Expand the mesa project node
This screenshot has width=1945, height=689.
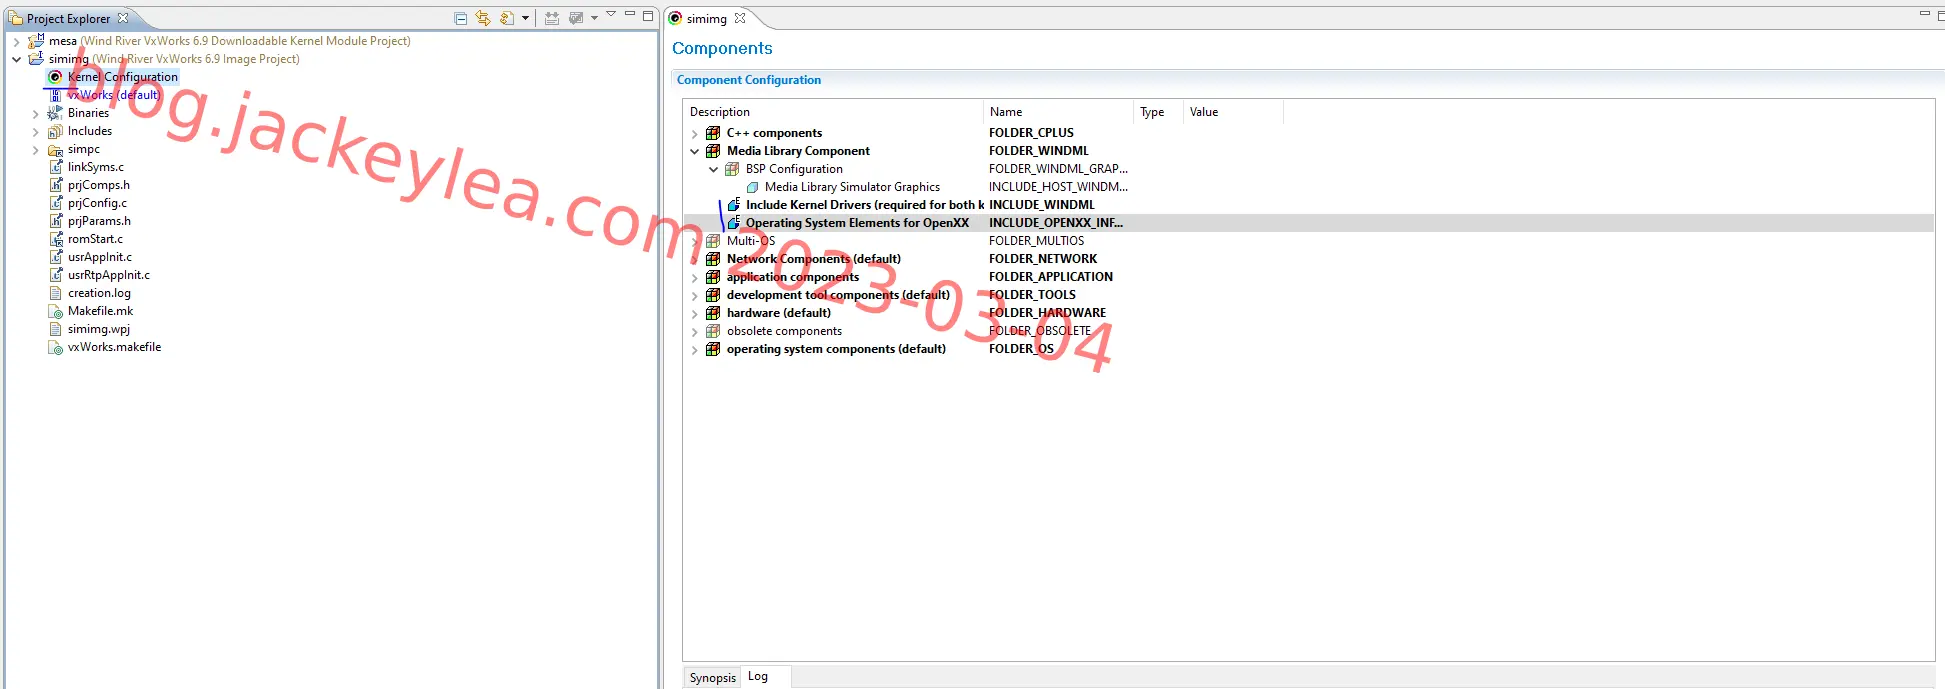16,42
